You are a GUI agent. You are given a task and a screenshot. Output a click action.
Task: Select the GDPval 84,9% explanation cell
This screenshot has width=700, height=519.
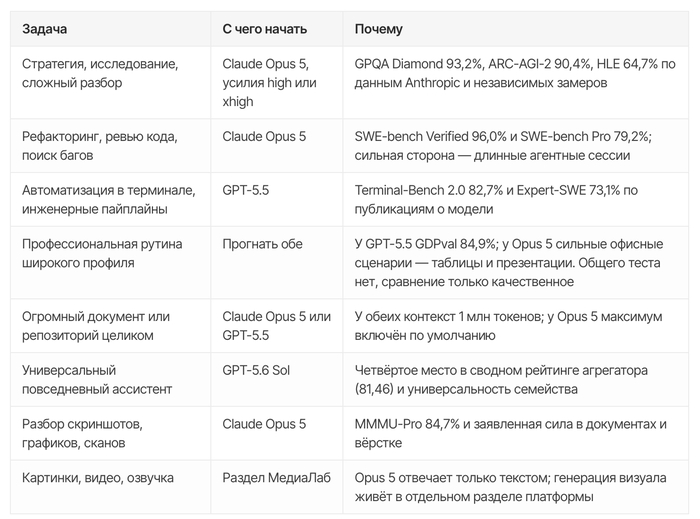pos(516,263)
